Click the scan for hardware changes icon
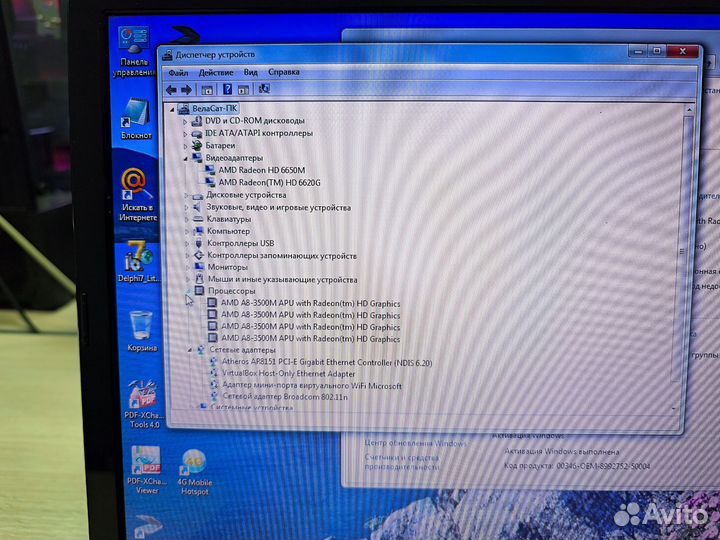The image size is (720, 540). (264, 89)
